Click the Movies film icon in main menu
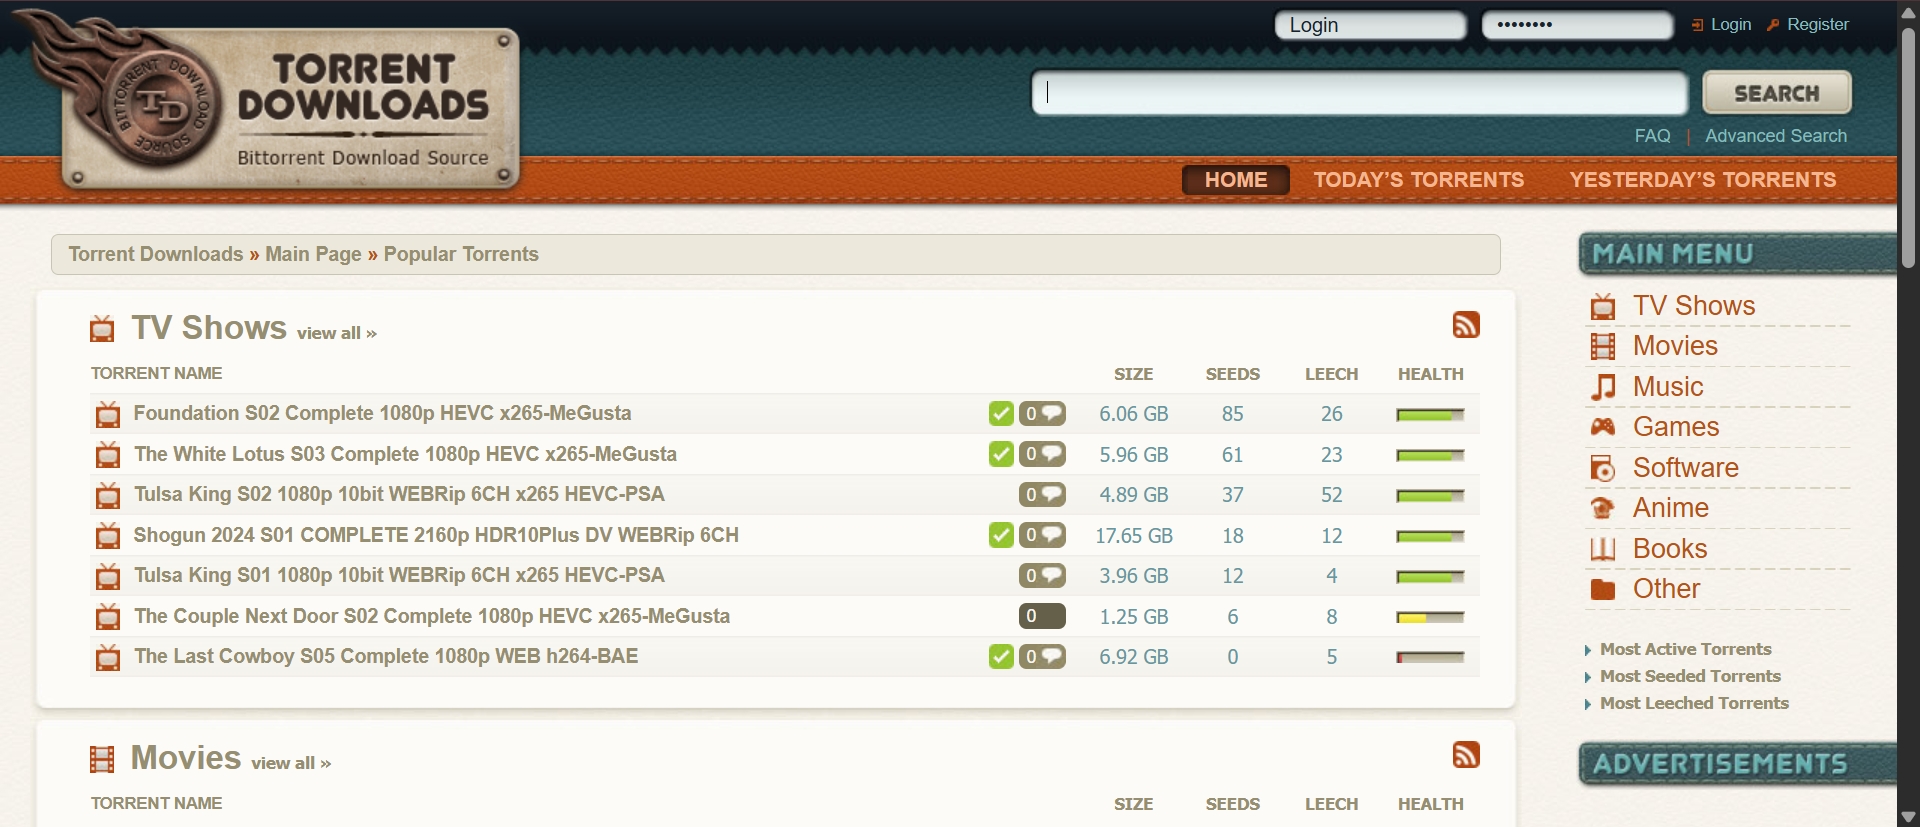Image resolution: width=1920 pixels, height=827 pixels. click(x=1603, y=347)
